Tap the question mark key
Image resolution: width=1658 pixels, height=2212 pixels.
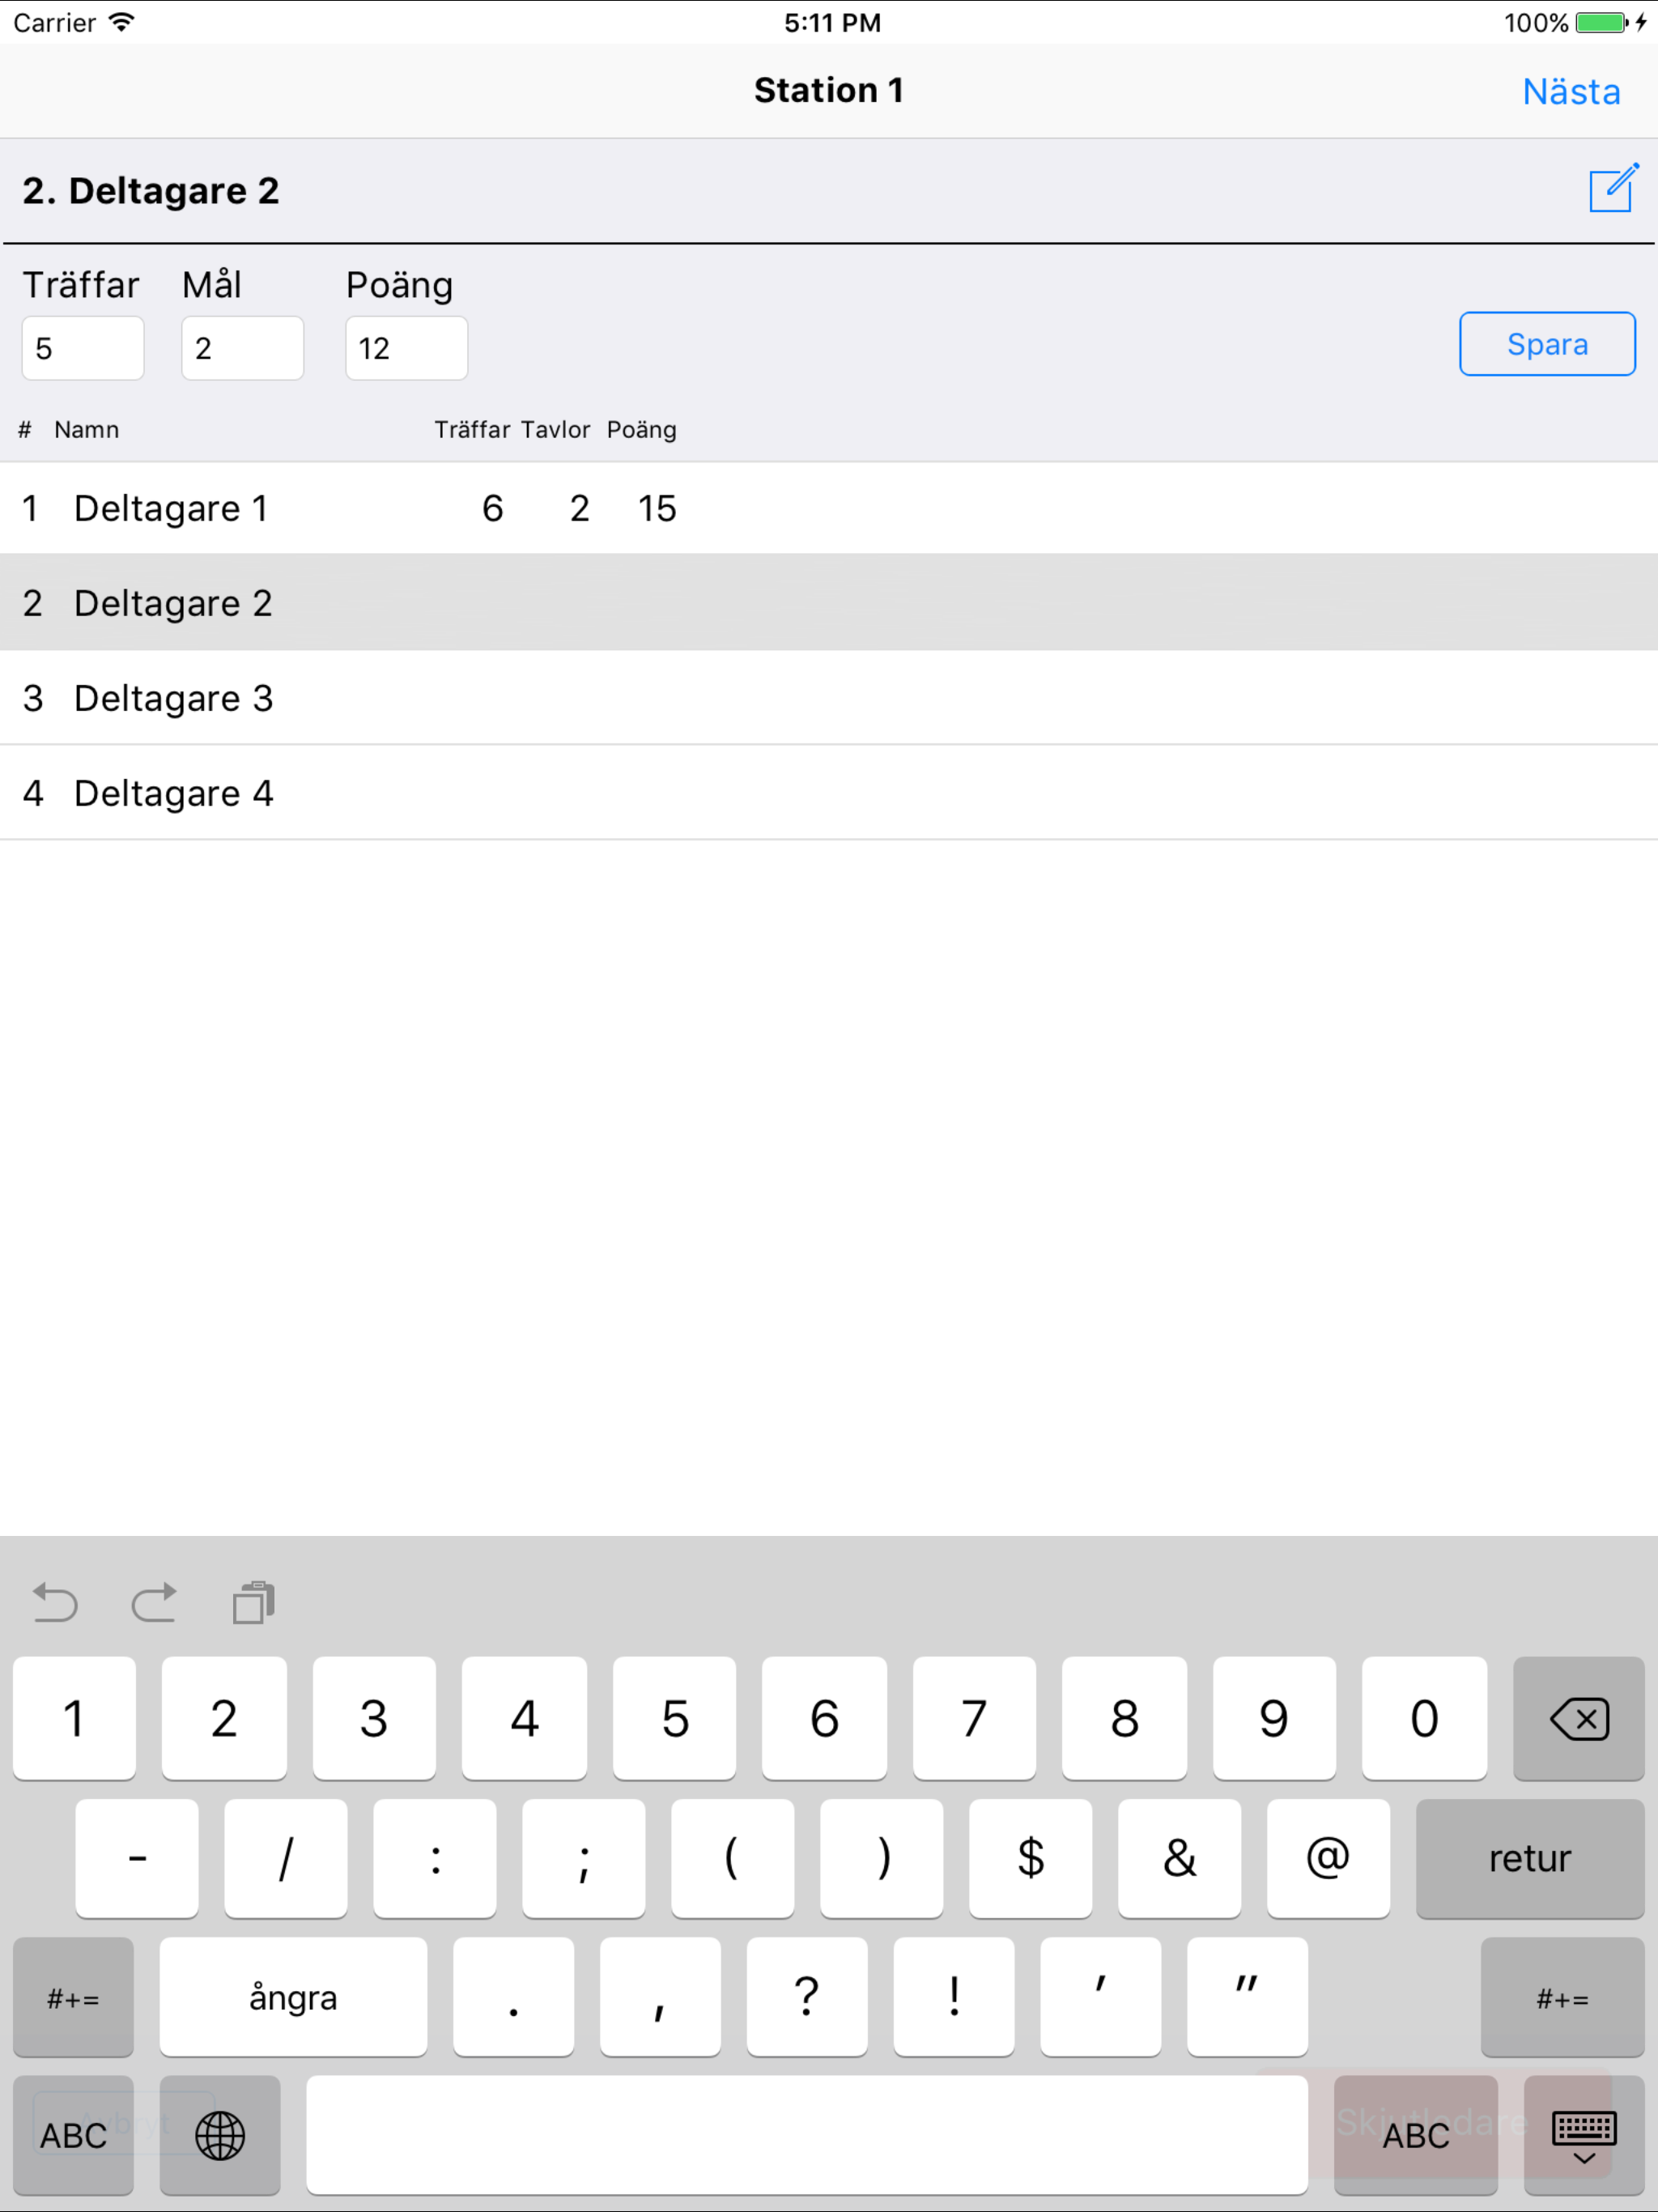pyautogui.click(x=807, y=1997)
